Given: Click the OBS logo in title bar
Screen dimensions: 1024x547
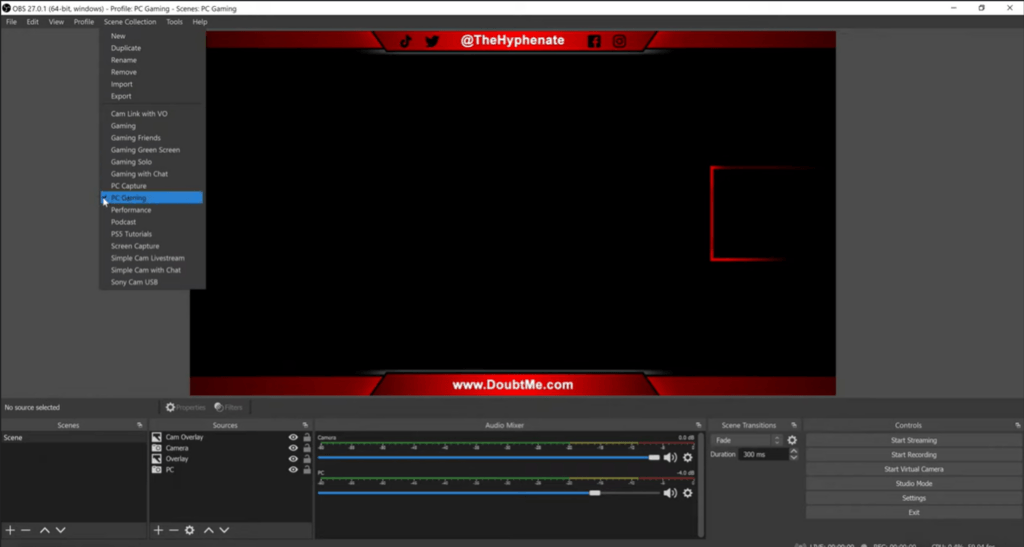Looking at the screenshot, I should pyautogui.click(x=6, y=8).
